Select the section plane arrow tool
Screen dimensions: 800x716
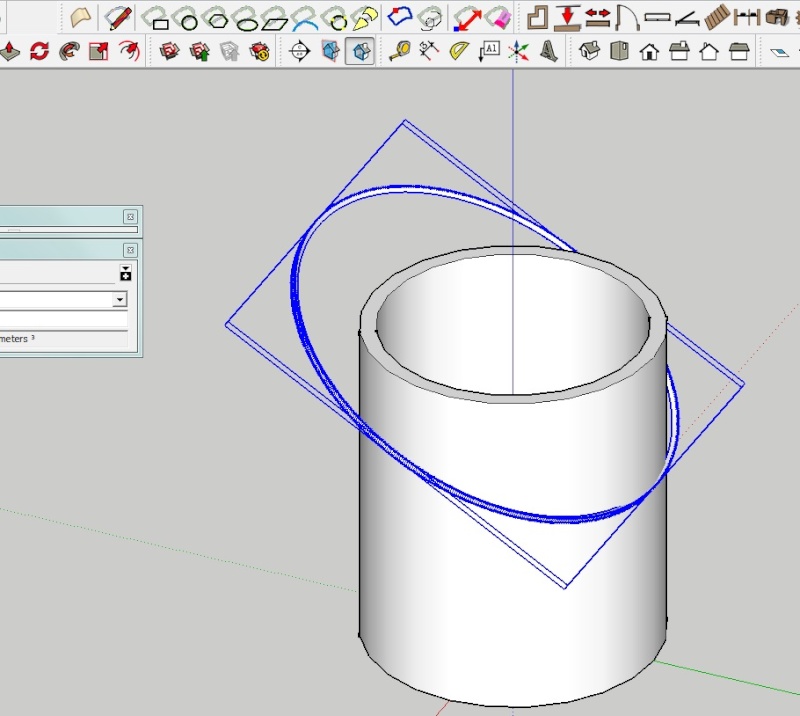click(299, 51)
